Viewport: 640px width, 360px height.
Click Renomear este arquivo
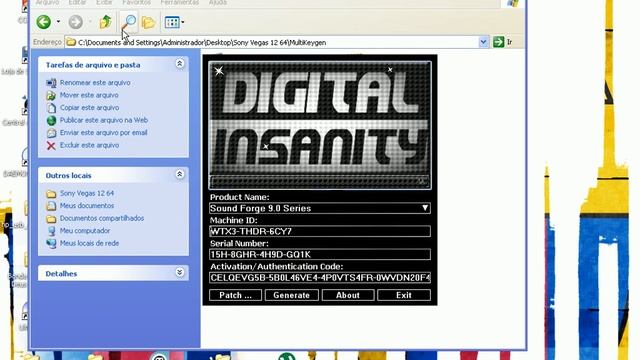pos(95,82)
